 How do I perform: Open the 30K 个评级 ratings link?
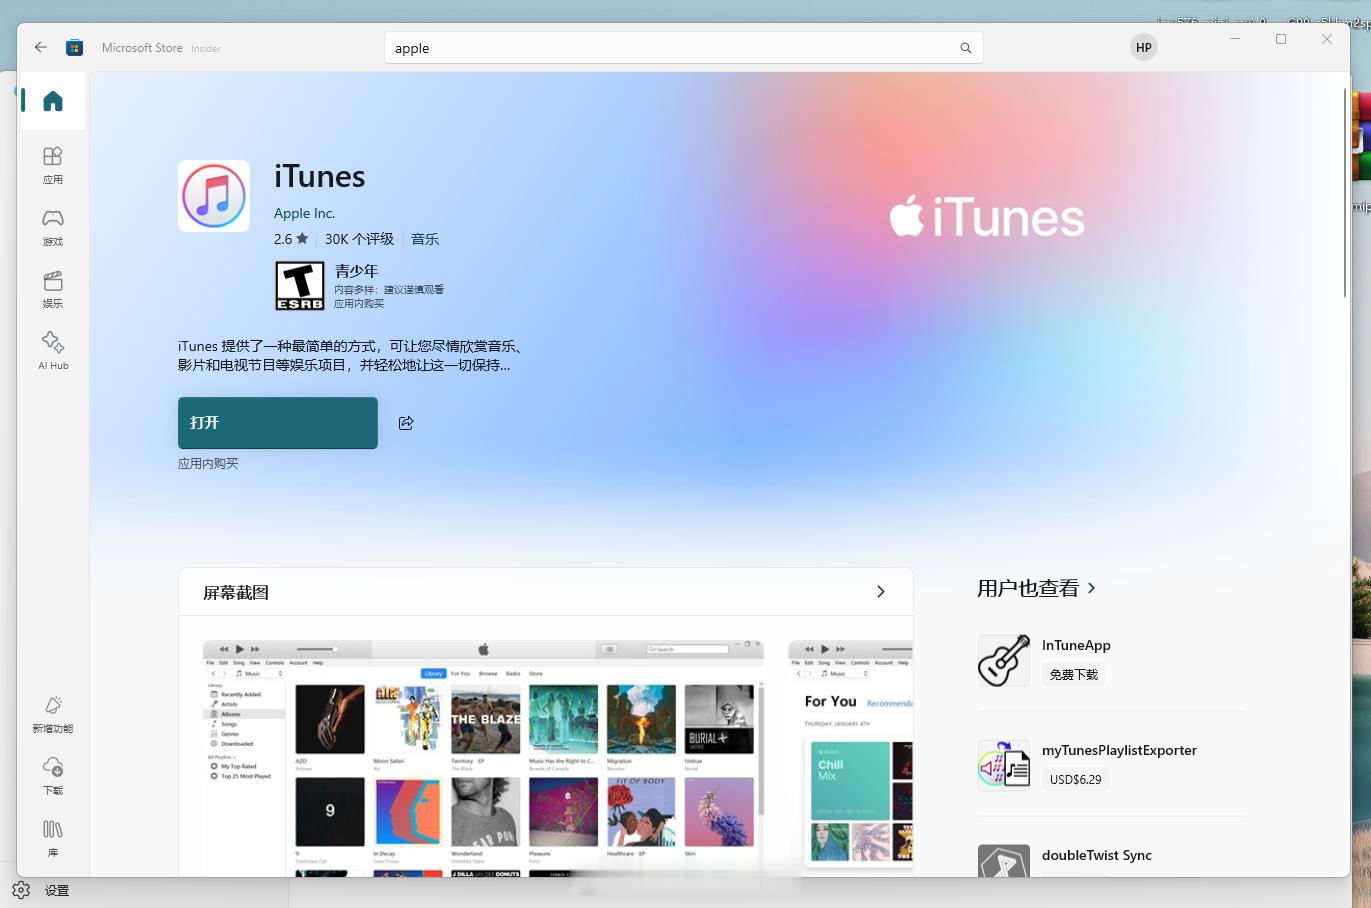tap(359, 239)
